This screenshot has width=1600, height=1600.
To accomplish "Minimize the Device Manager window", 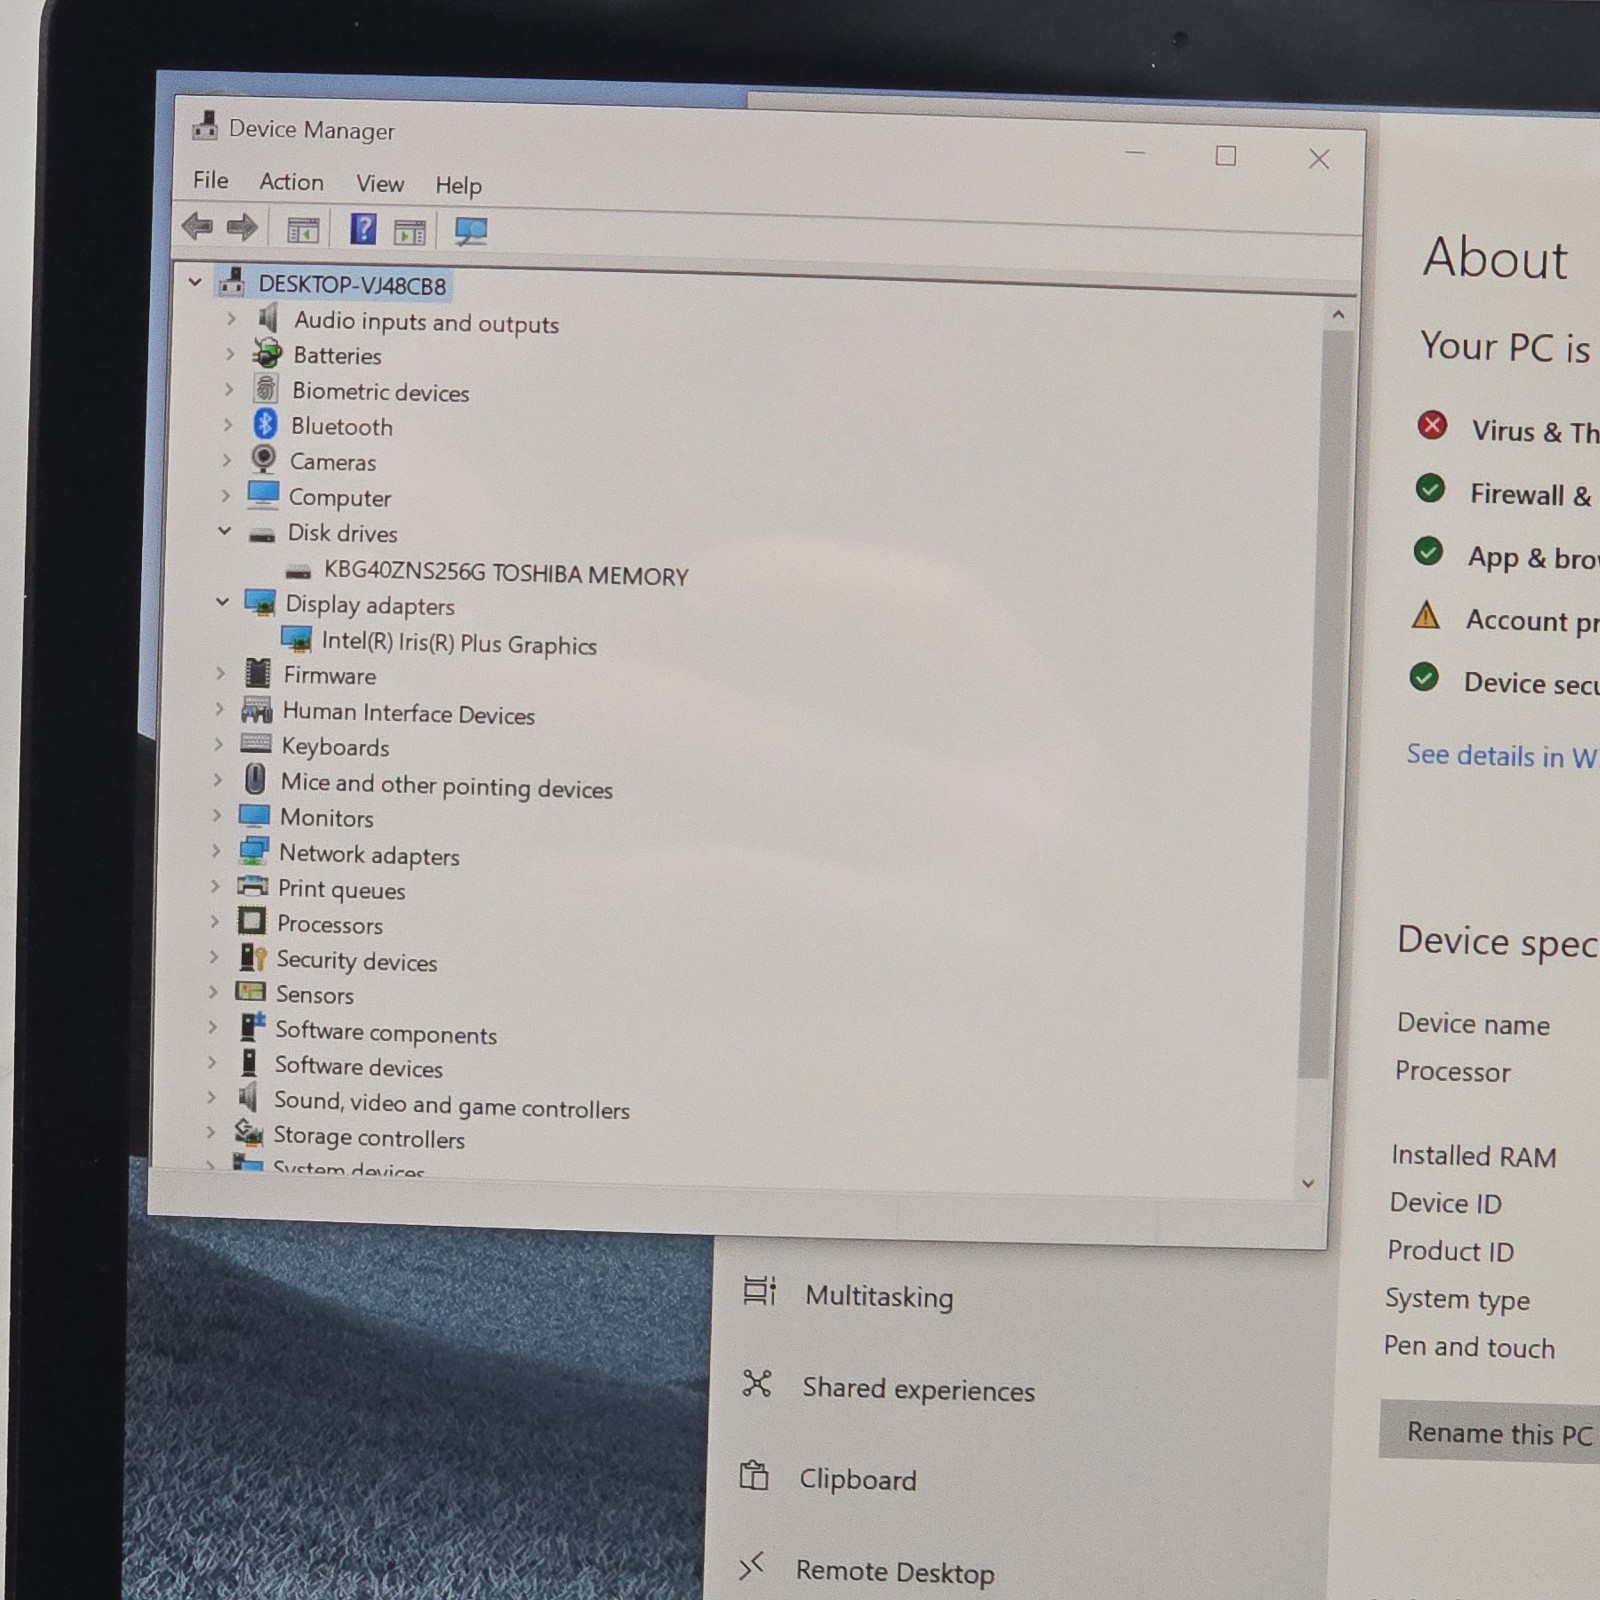I will pos(1135,152).
